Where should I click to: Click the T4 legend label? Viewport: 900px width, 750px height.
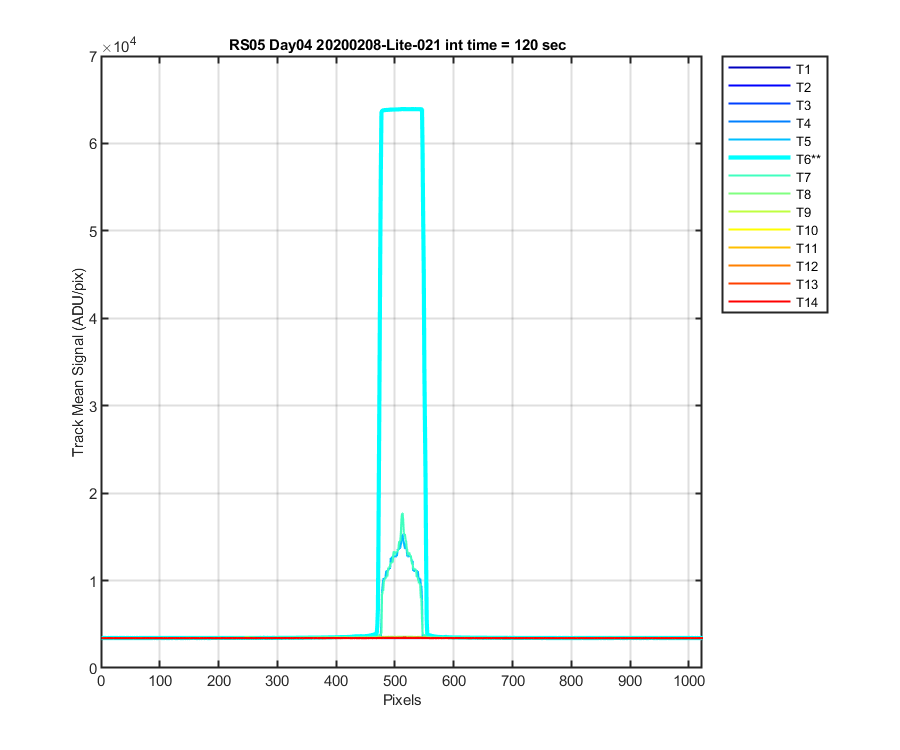(x=803, y=123)
